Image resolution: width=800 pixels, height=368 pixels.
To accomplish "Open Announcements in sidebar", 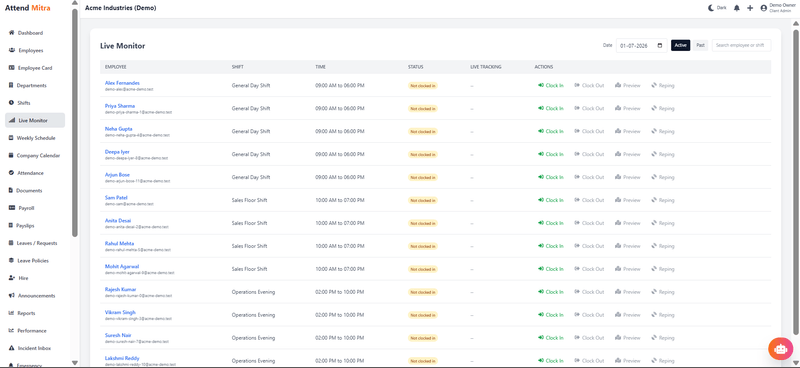I will tap(32, 296).
